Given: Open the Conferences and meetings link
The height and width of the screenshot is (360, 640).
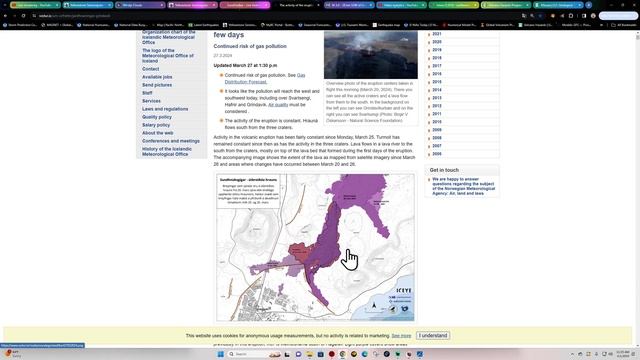Looking at the screenshot, I should coord(171,141).
